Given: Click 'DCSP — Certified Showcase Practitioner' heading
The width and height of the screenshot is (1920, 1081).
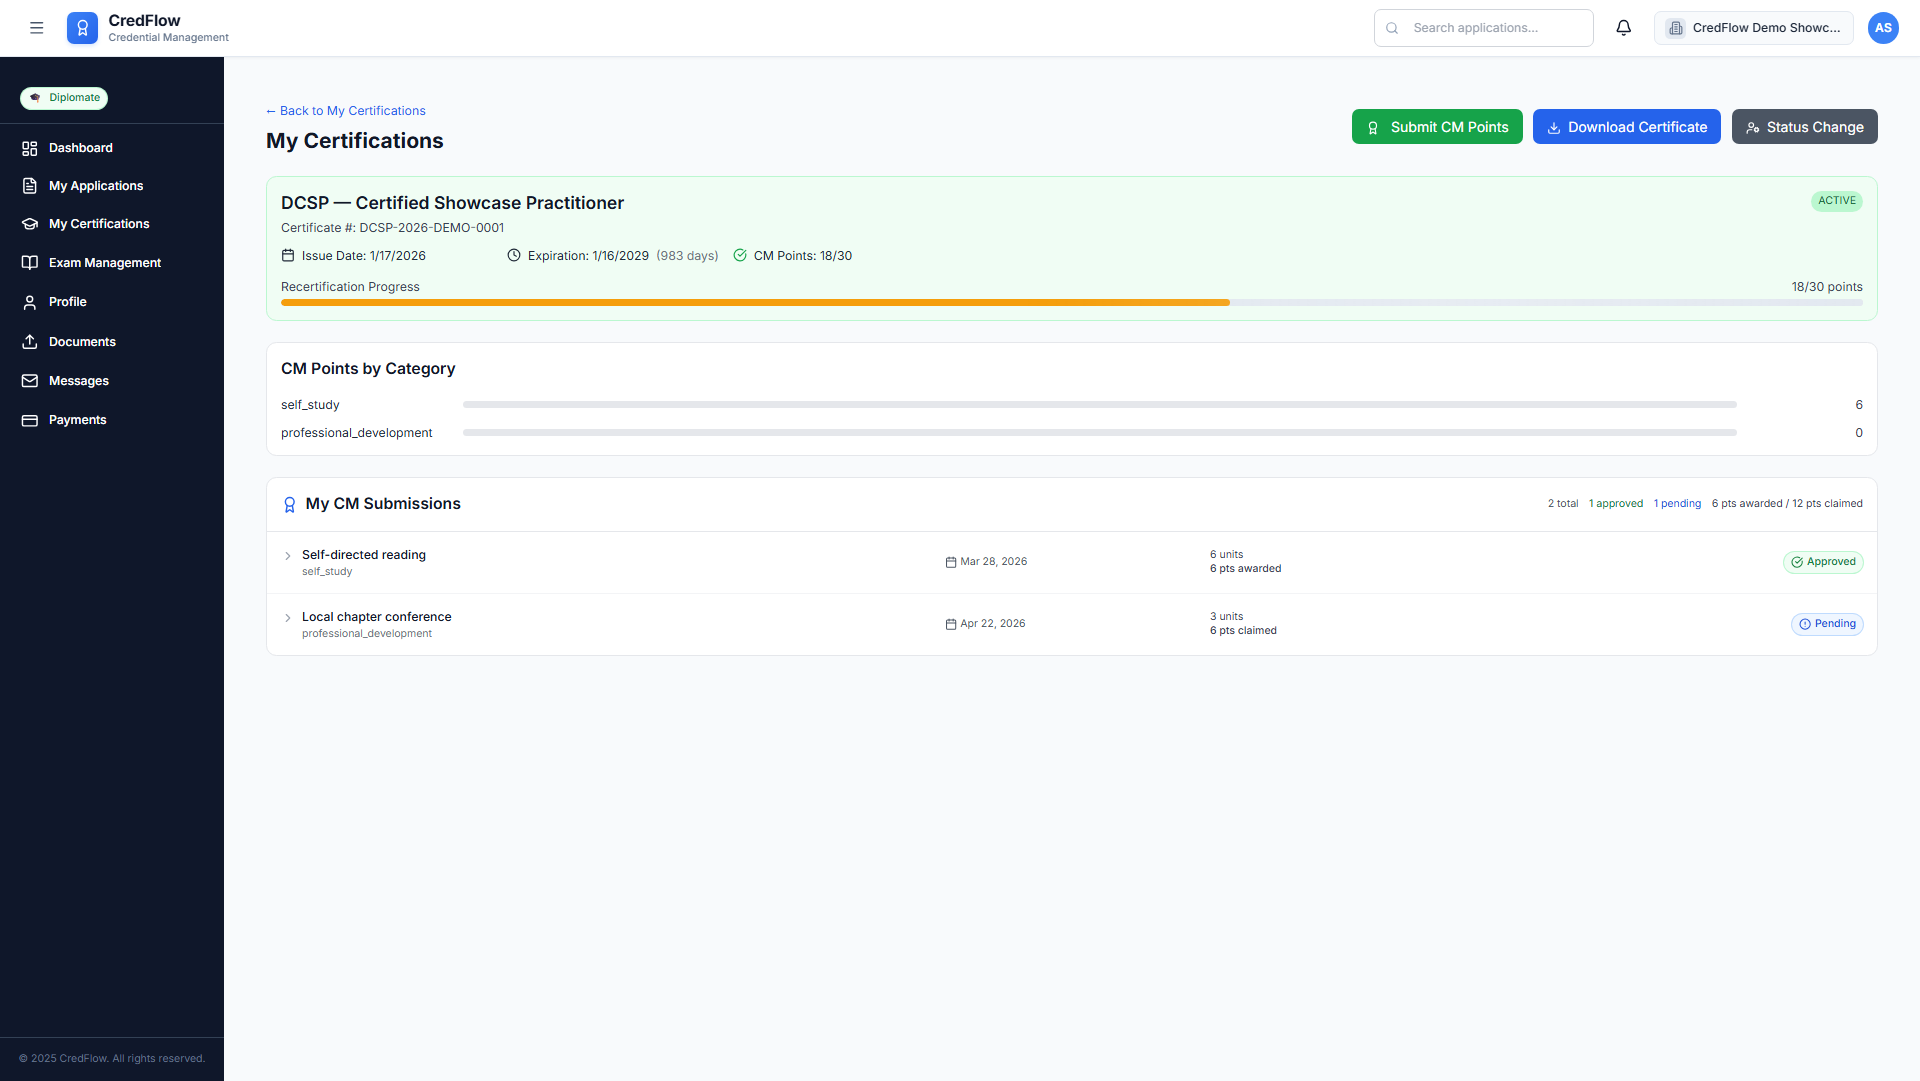Looking at the screenshot, I should coord(452,203).
